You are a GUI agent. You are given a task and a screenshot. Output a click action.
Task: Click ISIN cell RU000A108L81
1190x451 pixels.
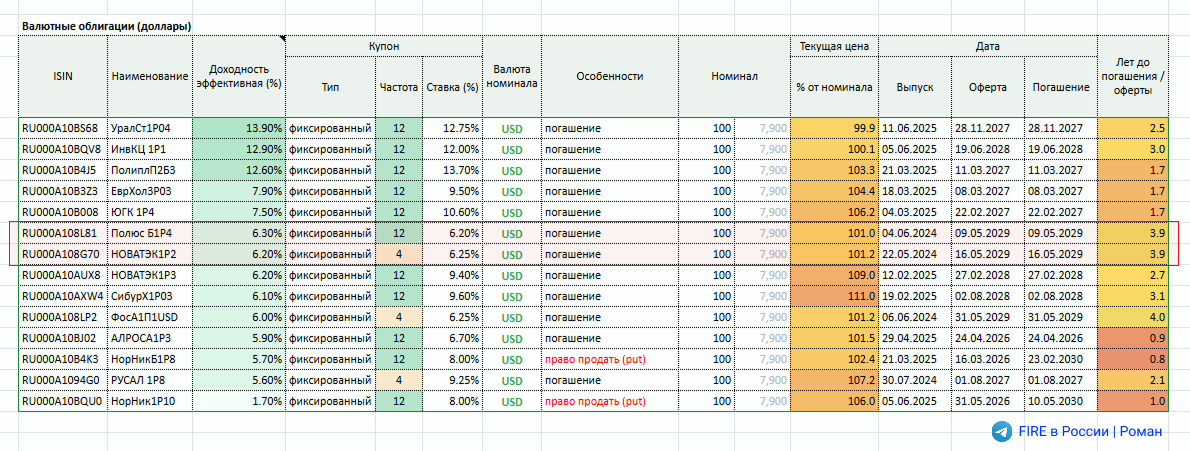click(64, 233)
